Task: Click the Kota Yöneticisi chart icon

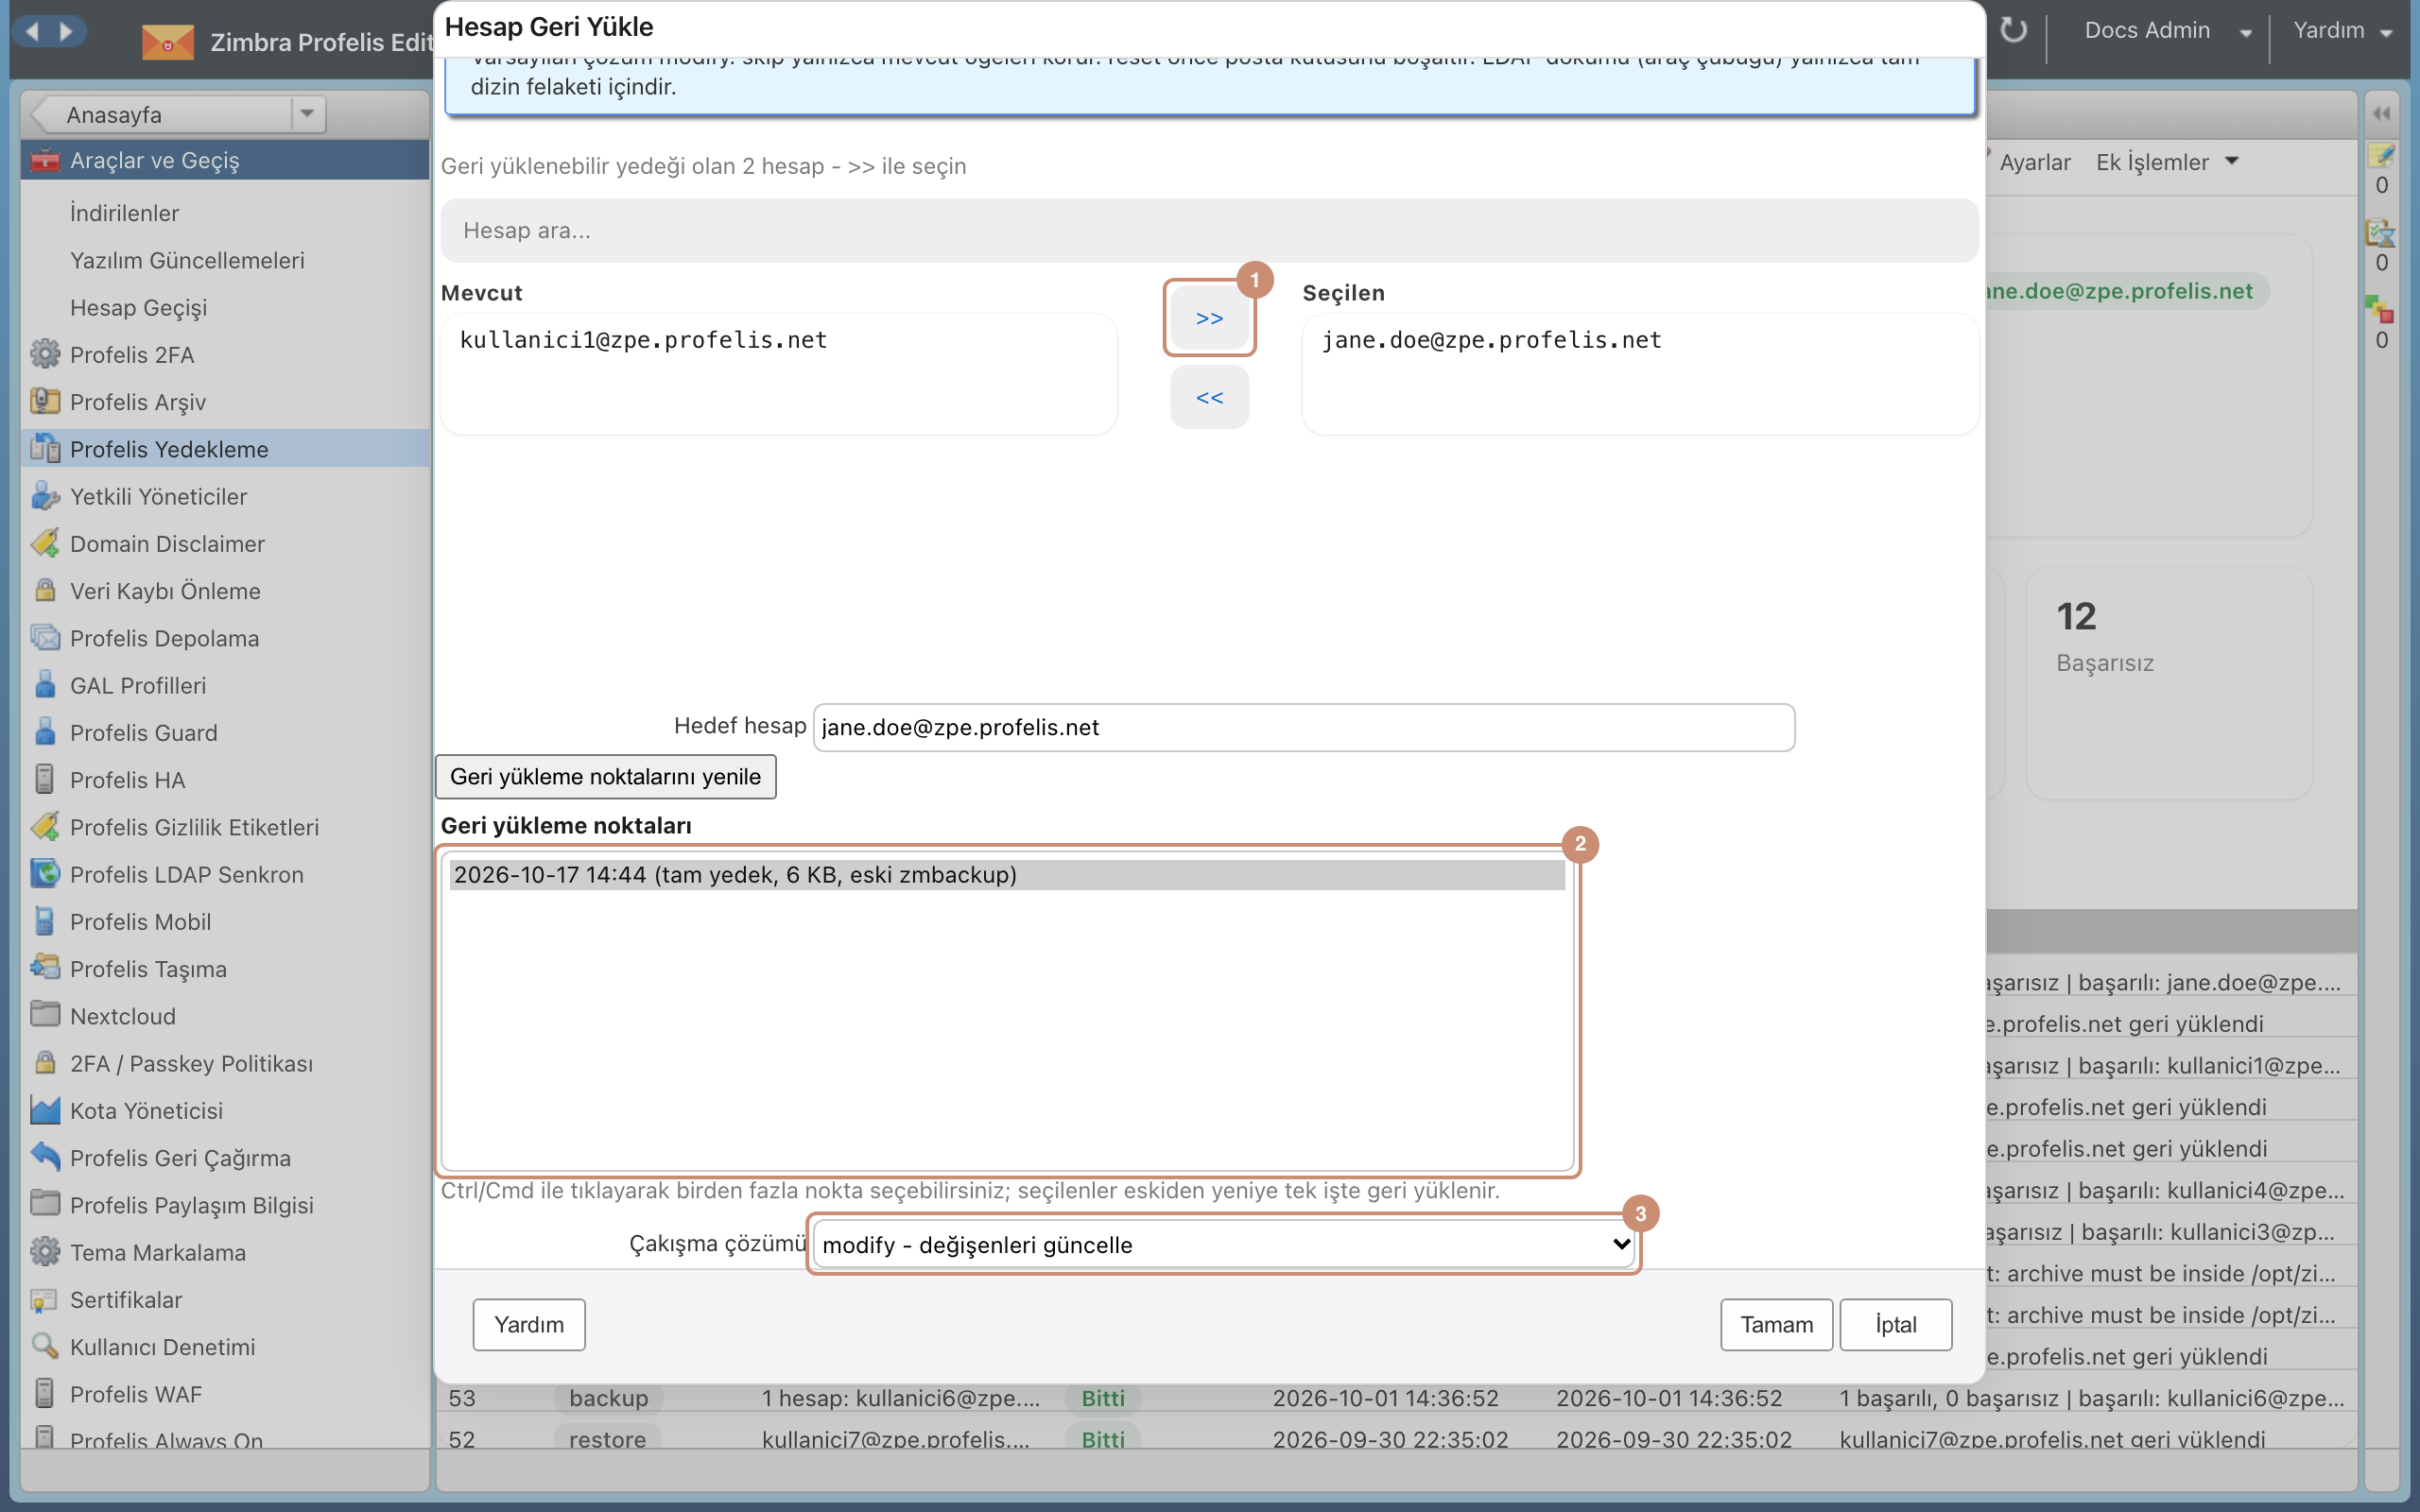Action: tap(45, 1110)
